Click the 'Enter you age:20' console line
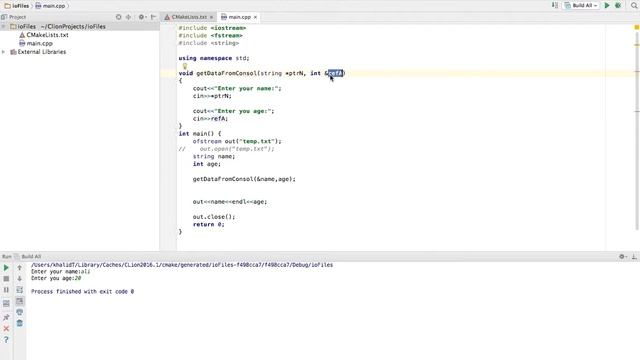Image resolution: width=640 pixels, height=360 pixels. (x=56, y=278)
